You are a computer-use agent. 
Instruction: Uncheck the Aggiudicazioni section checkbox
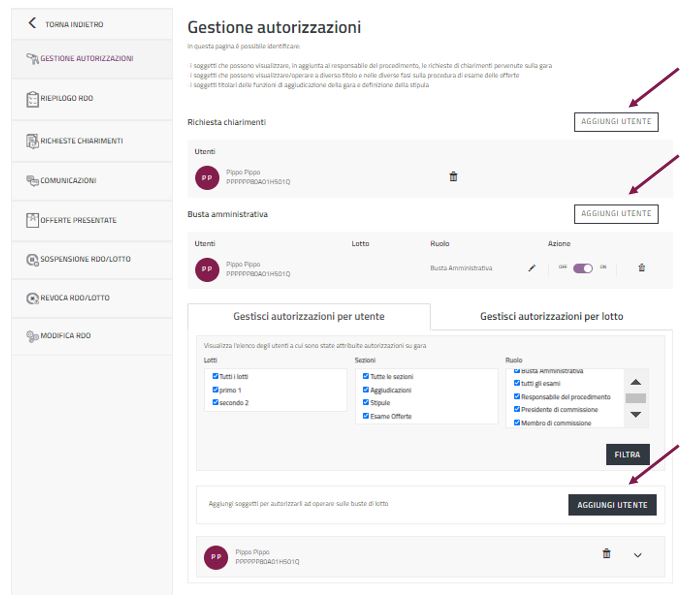[366, 389]
